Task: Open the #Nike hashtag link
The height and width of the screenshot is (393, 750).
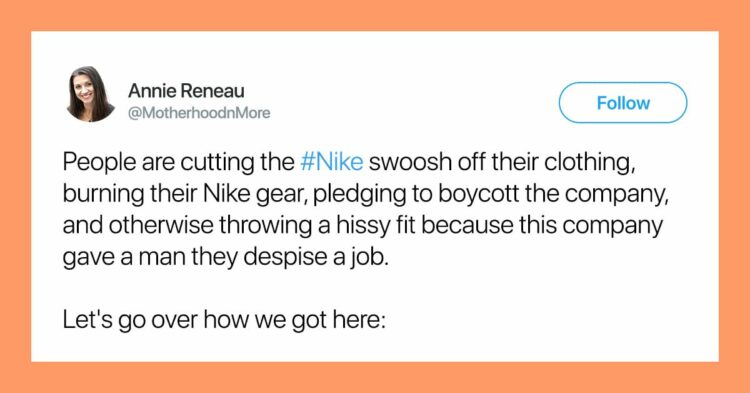Action: click(331, 162)
